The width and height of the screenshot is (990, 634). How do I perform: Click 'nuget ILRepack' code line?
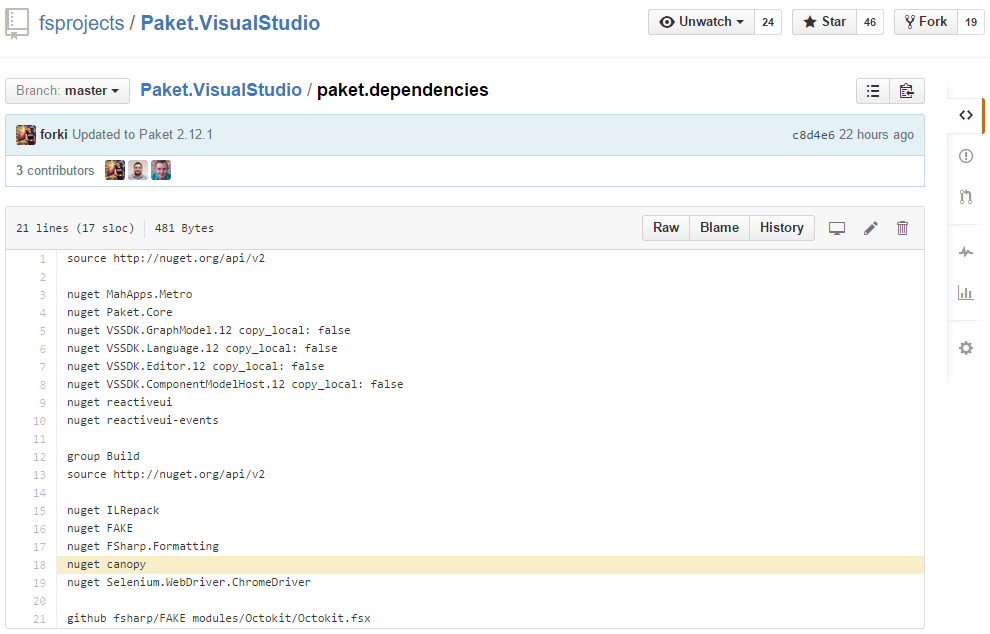coord(113,510)
